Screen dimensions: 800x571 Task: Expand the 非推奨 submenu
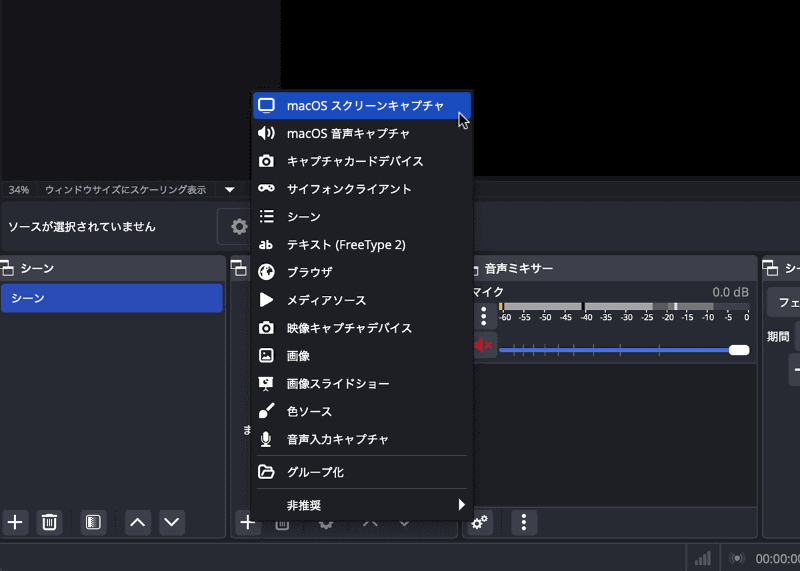[x=362, y=505]
